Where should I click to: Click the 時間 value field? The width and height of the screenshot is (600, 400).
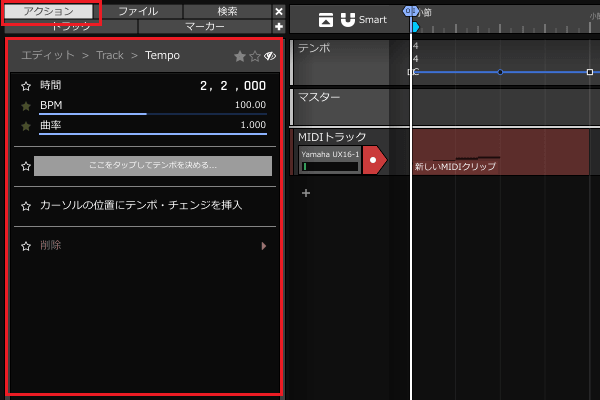pos(232,86)
